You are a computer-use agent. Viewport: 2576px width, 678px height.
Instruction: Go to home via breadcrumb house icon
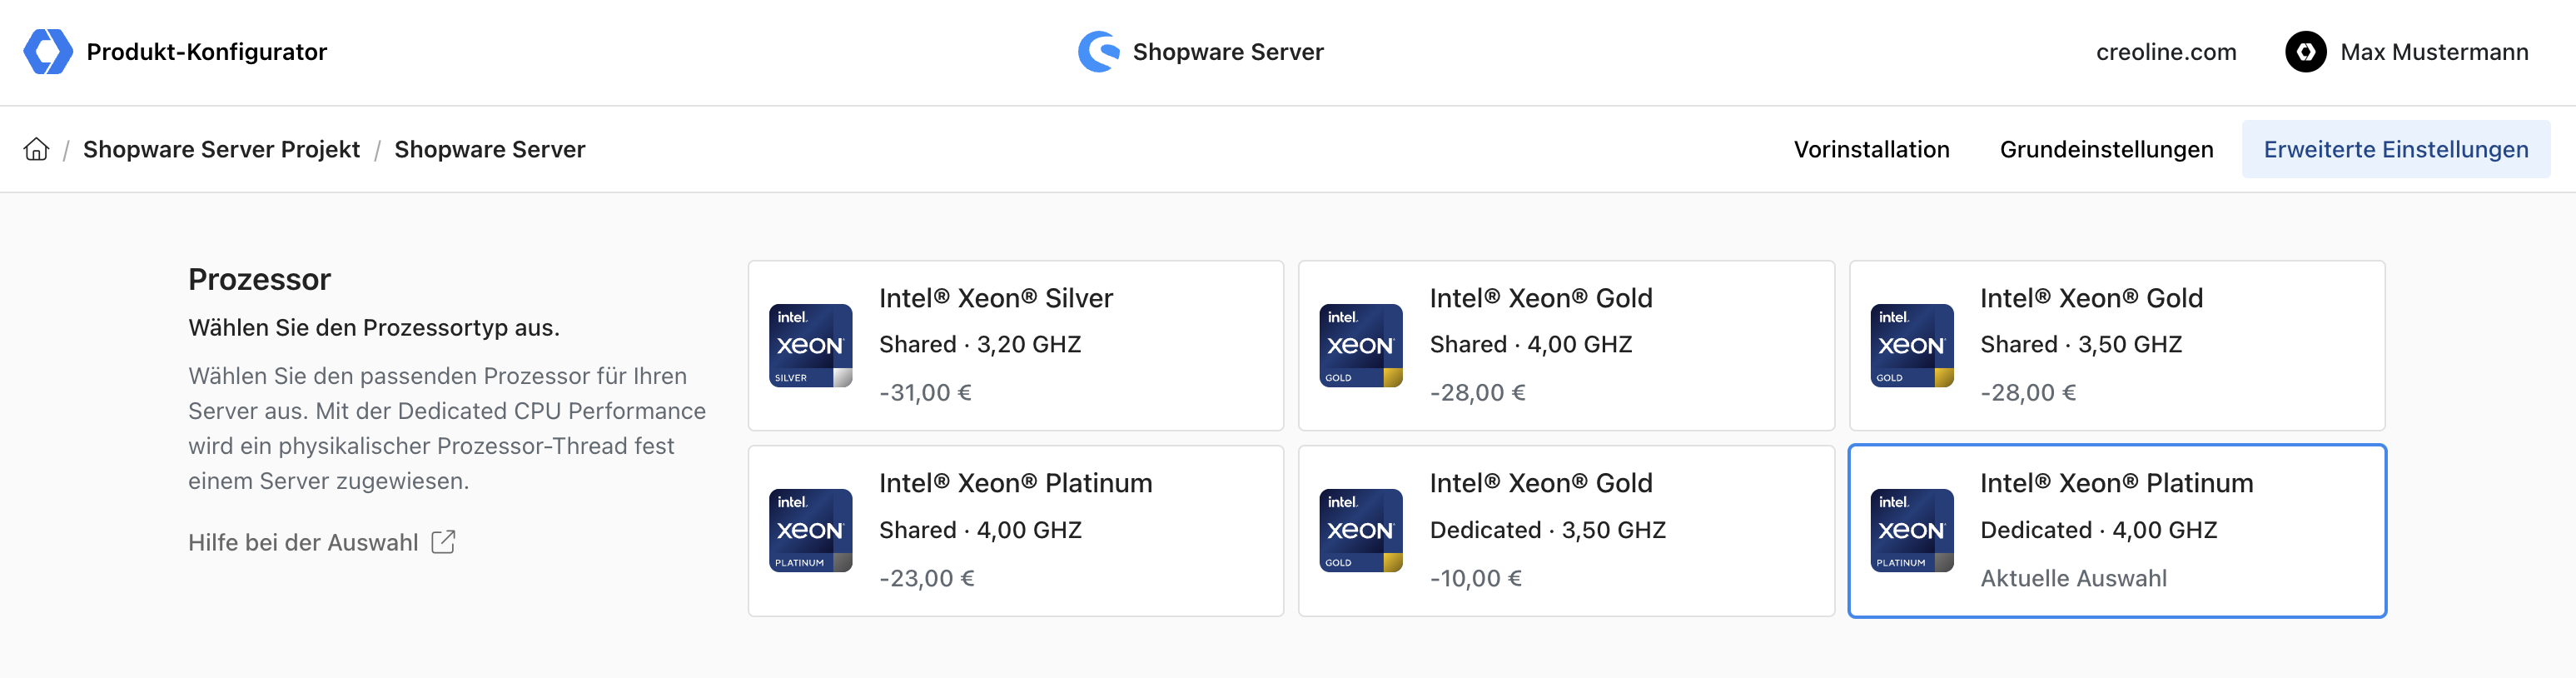pyautogui.click(x=37, y=149)
